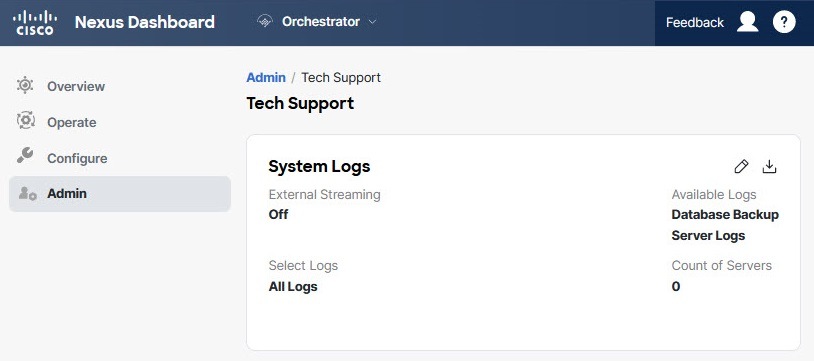This screenshot has width=814, height=361.
Task: Download system logs using the download icon
Action: 769,167
